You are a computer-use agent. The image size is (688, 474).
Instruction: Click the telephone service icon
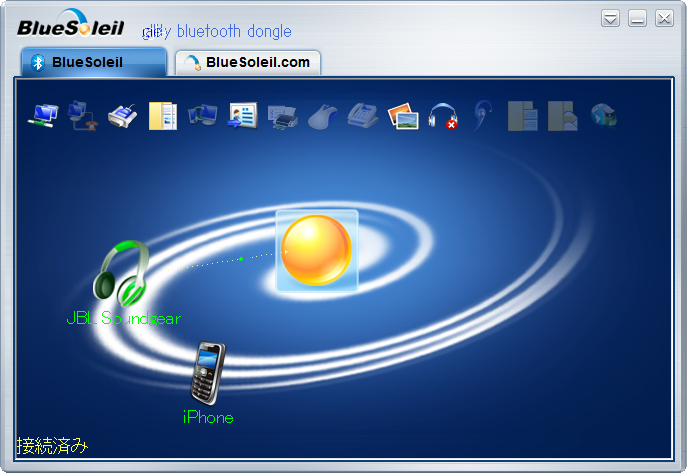pos(362,116)
